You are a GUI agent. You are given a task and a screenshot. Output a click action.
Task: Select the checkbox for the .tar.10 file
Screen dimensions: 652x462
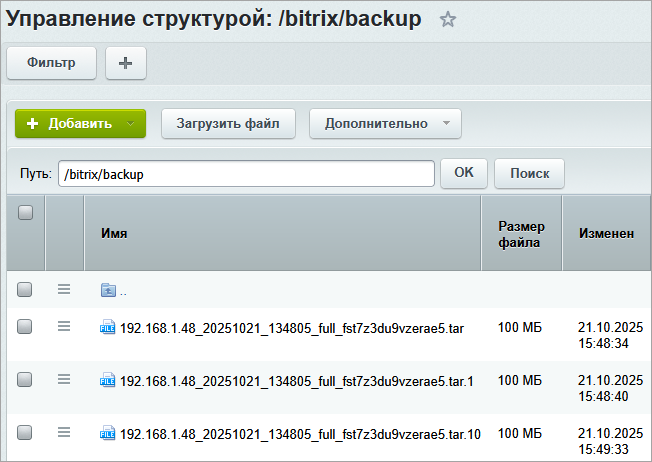25,432
